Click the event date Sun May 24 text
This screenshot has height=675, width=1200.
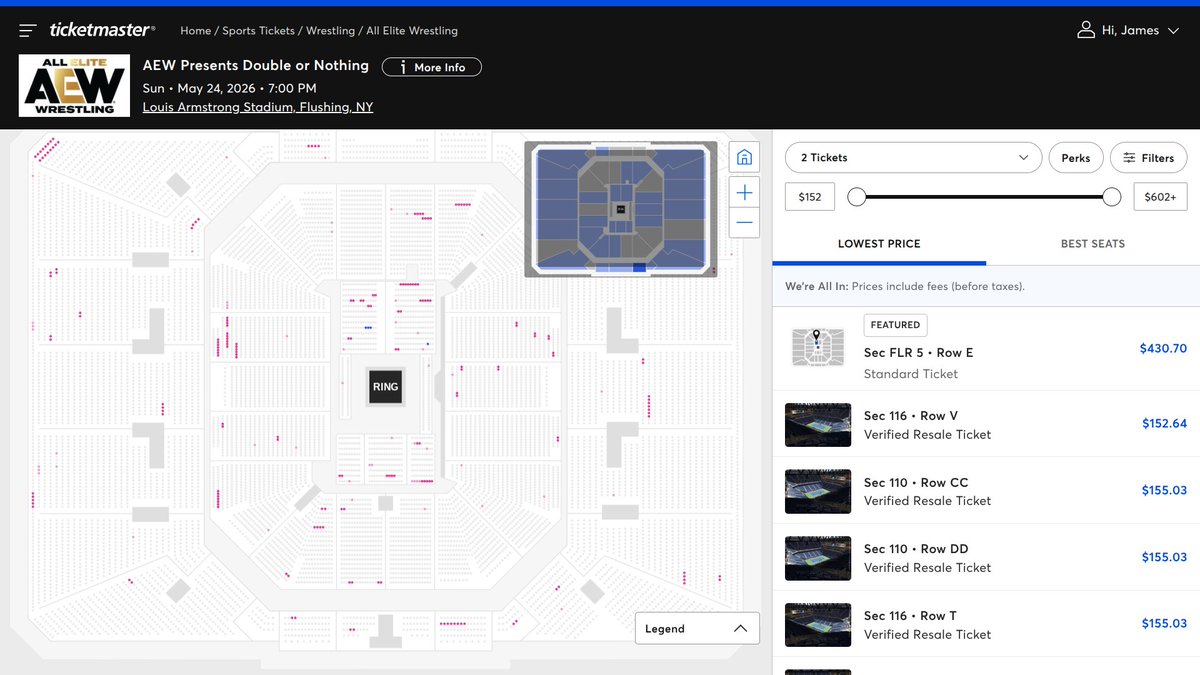(x=230, y=88)
